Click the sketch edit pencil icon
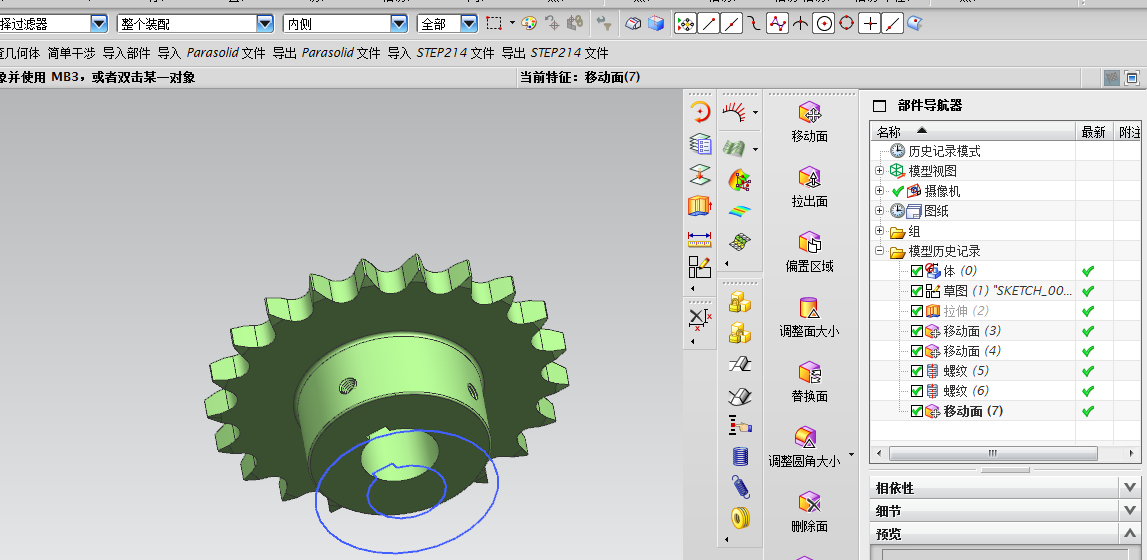The width and height of the screenshot is (1147, 560). [699, 268]
